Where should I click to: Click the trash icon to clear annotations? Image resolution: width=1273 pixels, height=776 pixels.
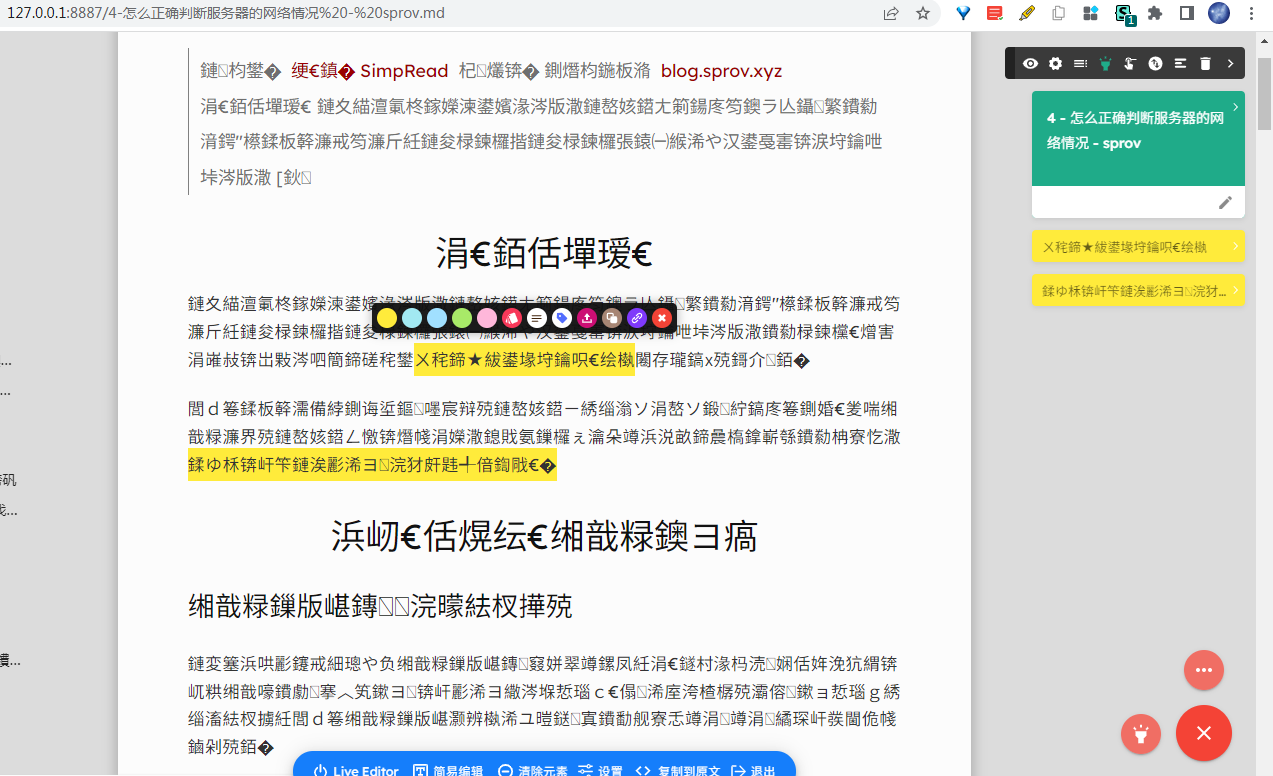coord(1203,63)
